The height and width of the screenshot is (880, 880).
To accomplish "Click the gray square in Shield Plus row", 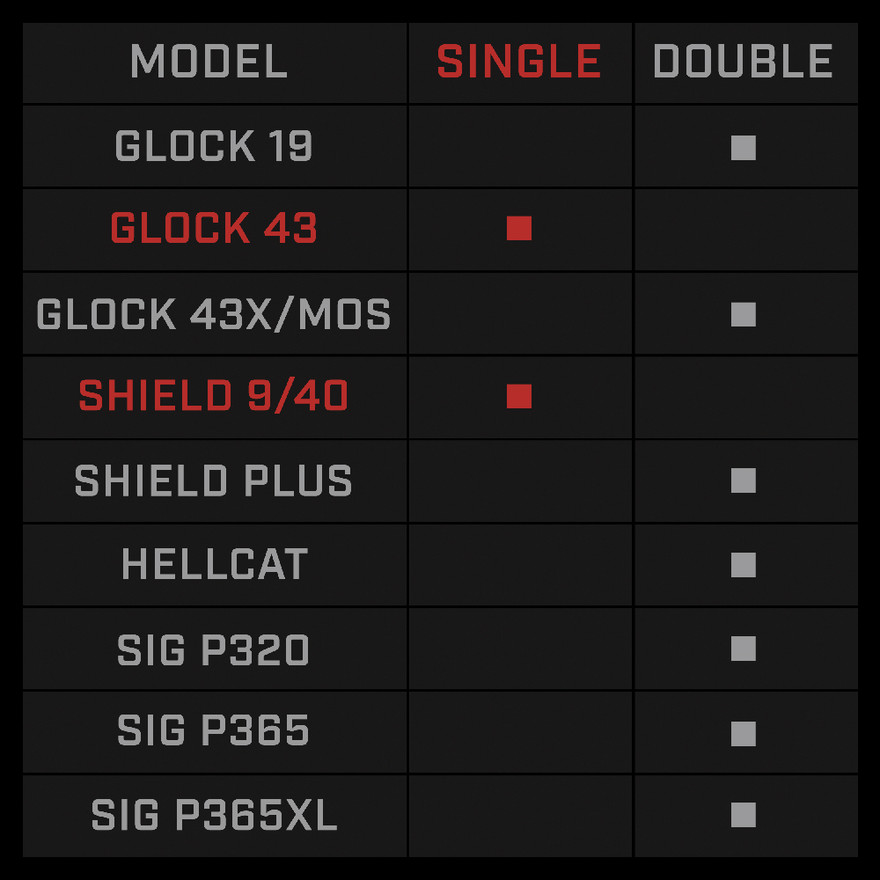I will point(743,481).
